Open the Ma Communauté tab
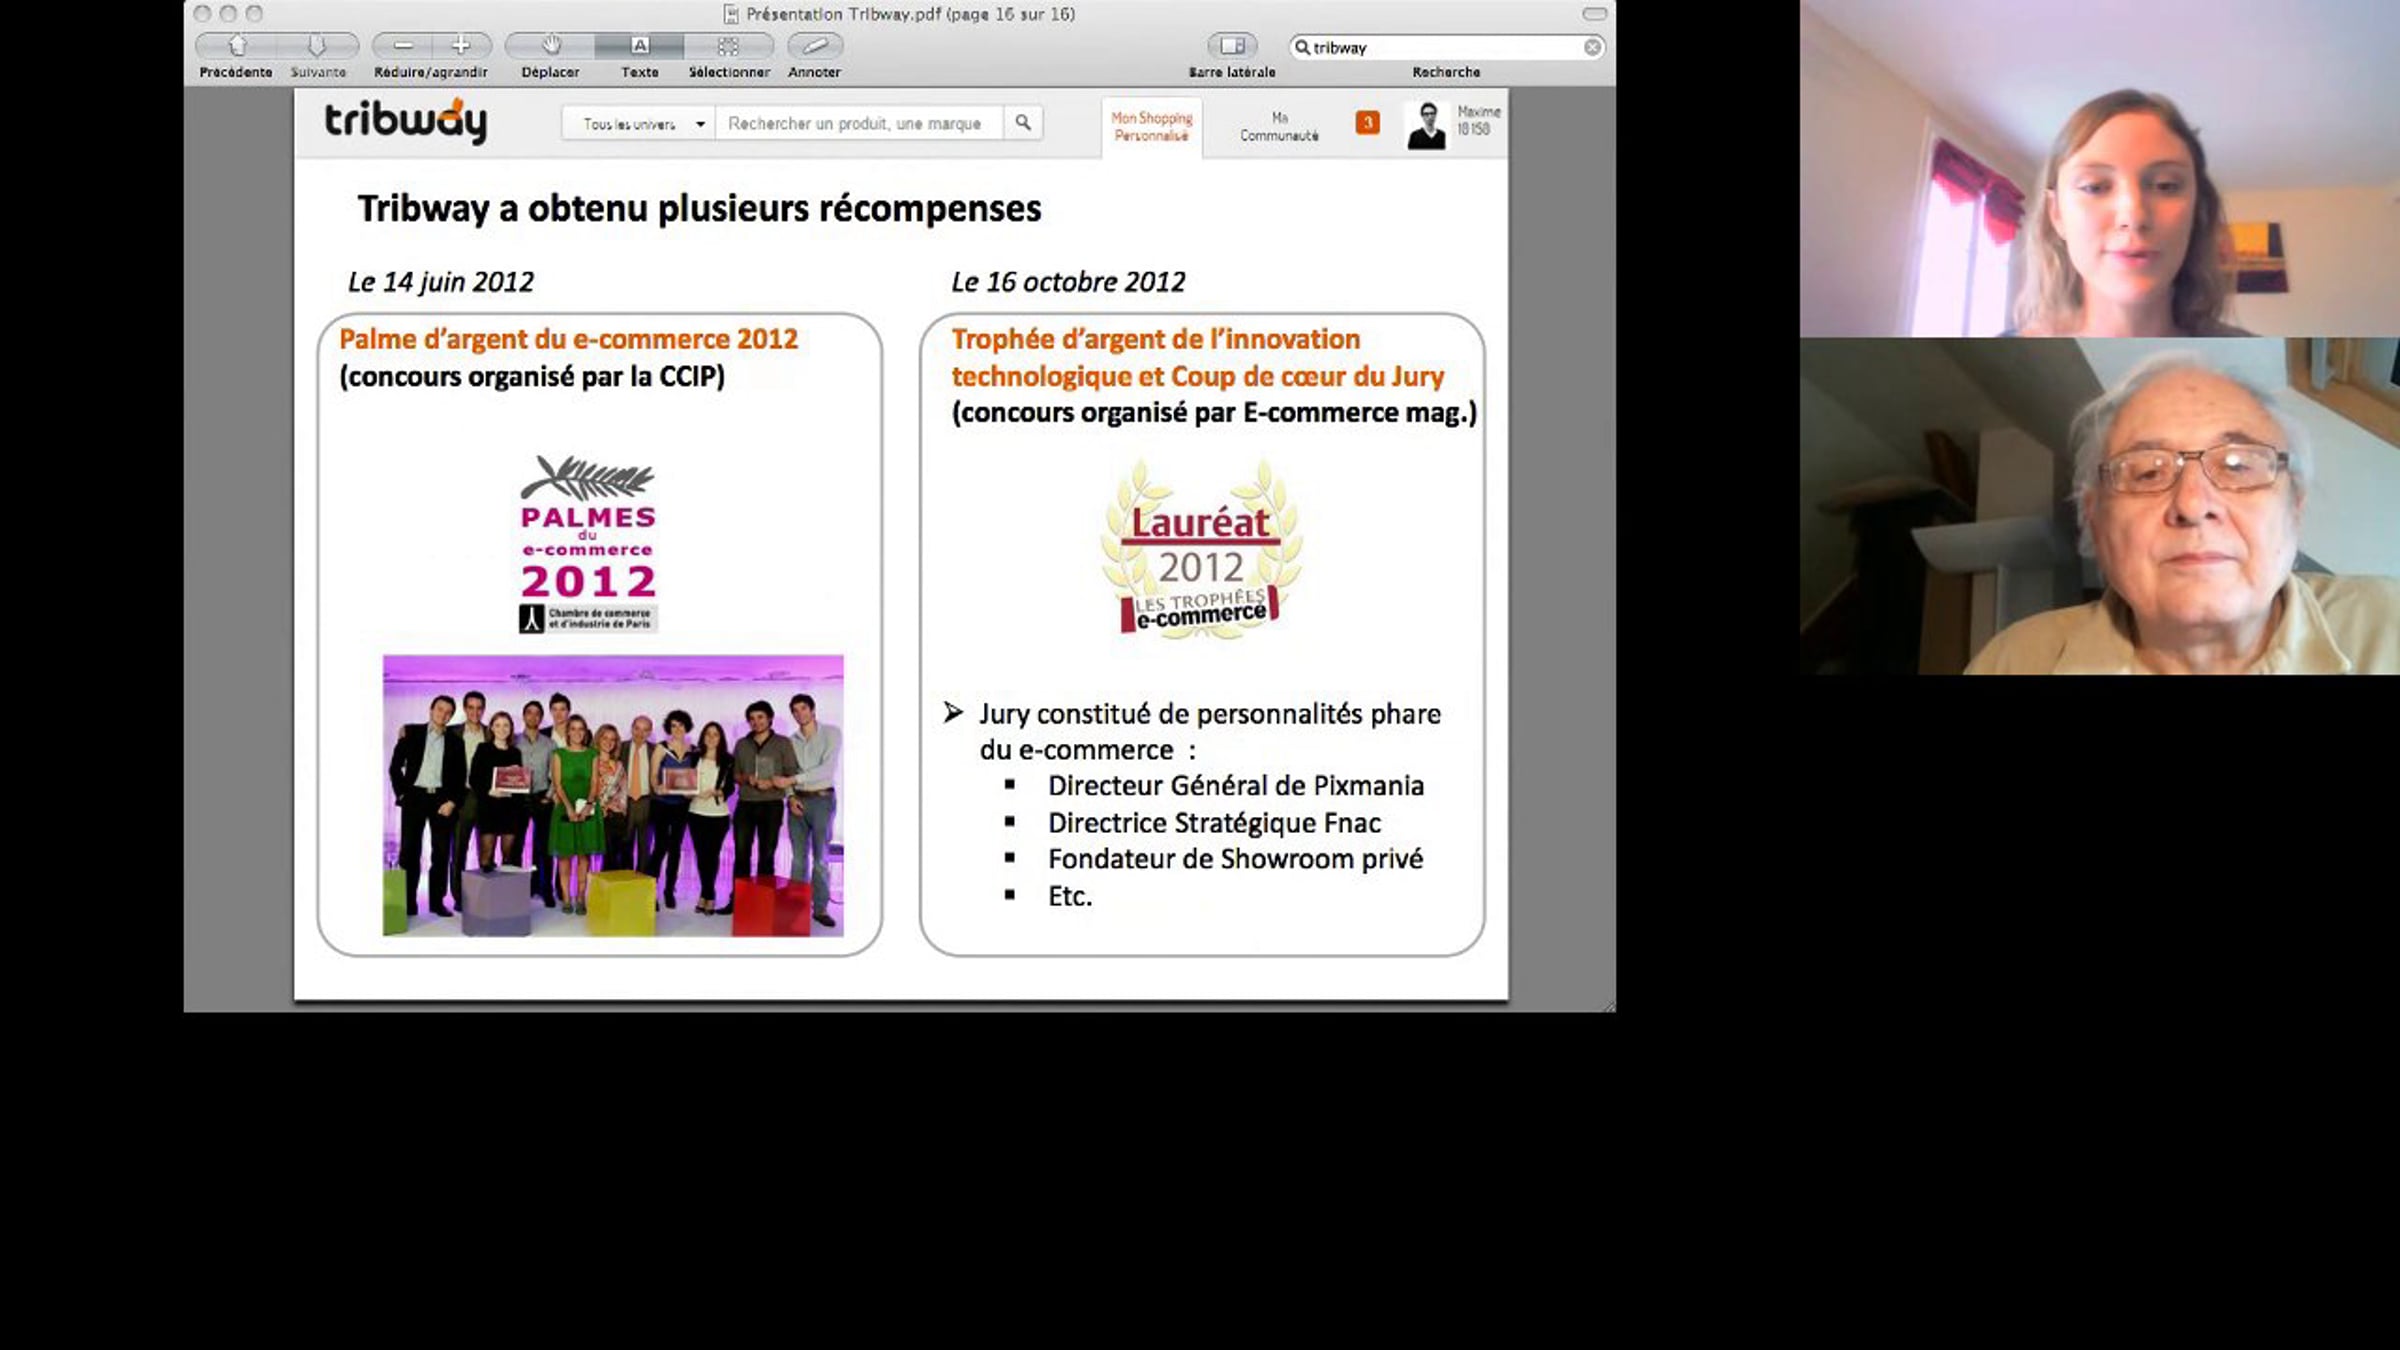This screenshot has height=1350, width=2400. (1279, 127)
